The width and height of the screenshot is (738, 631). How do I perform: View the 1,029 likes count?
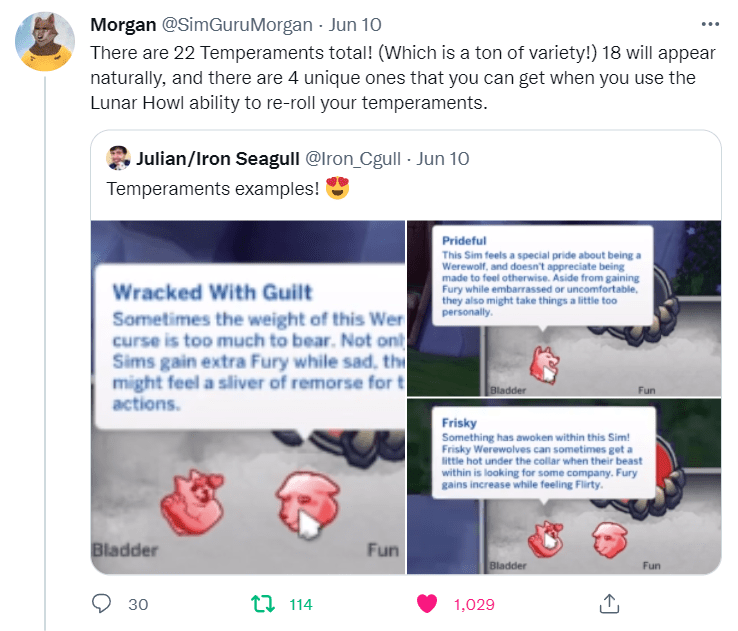[474, 604]
